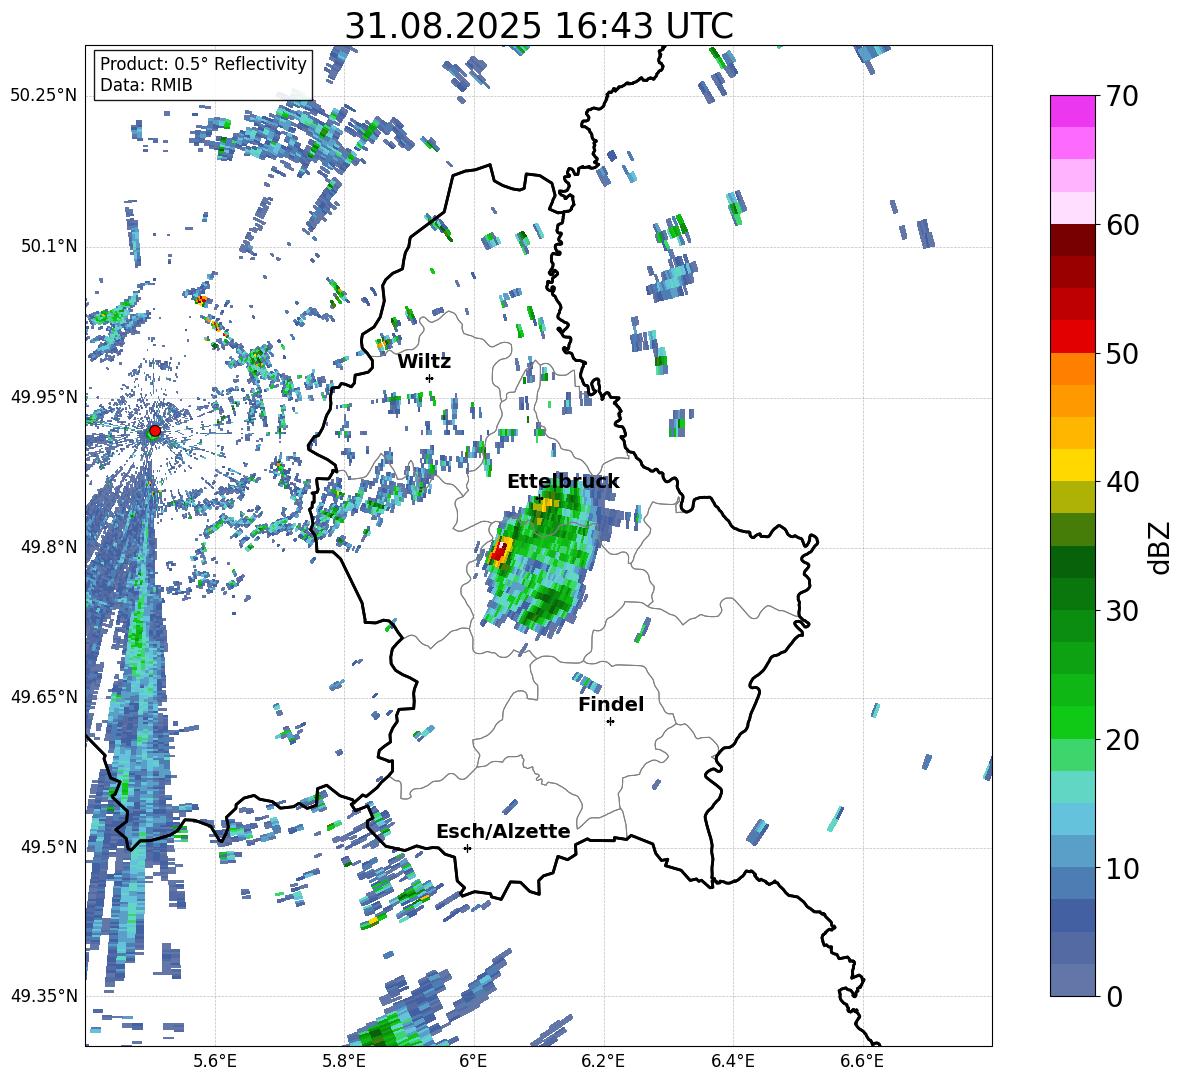Click the 49.35°N latitude label
Viewport: 1184px width, 1081px height.
tap(44, 996)
